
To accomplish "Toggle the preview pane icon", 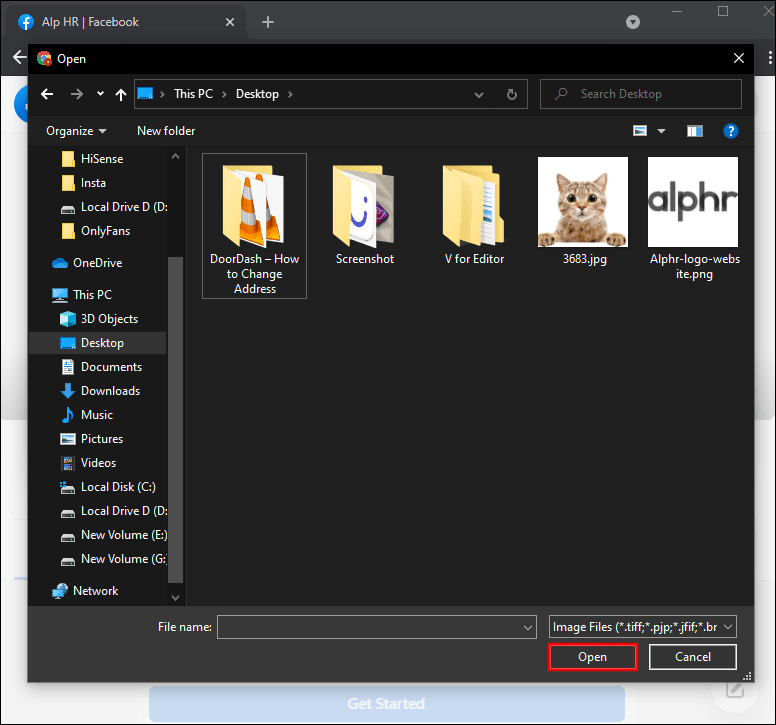I will tap(695, 131).
